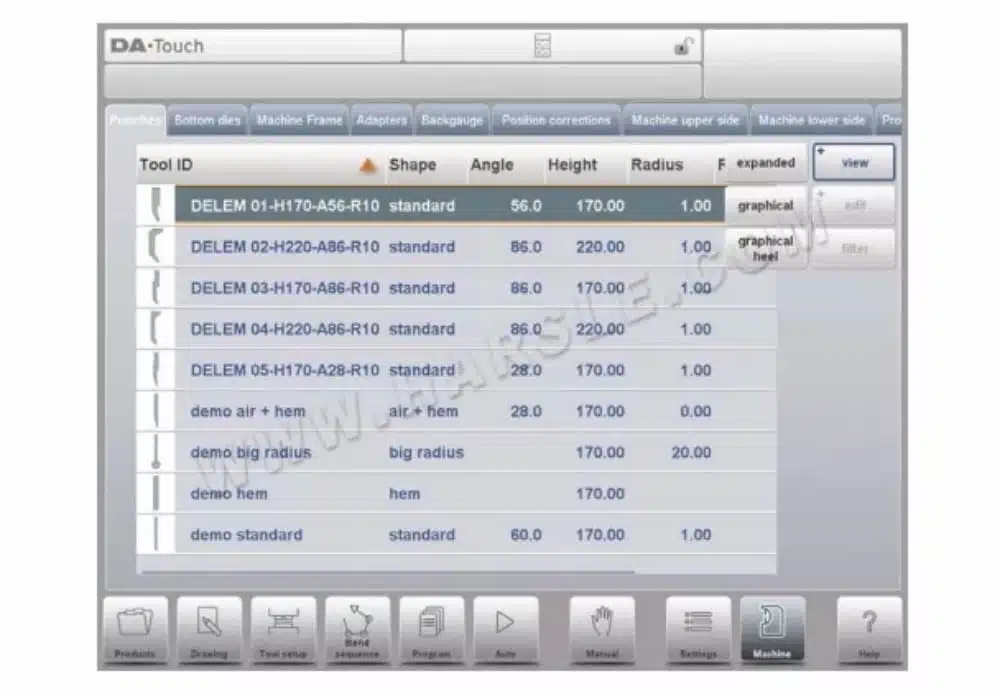Click the calculator icon in header
Screen dimensions: 1000x694
[542, 45]
